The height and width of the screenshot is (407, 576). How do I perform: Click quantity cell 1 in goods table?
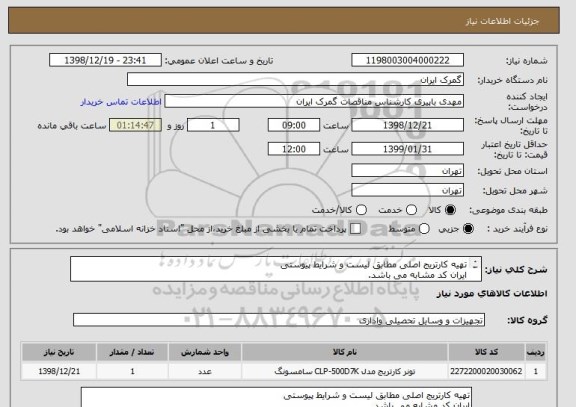pyautogui.click(x=132, y=371)
